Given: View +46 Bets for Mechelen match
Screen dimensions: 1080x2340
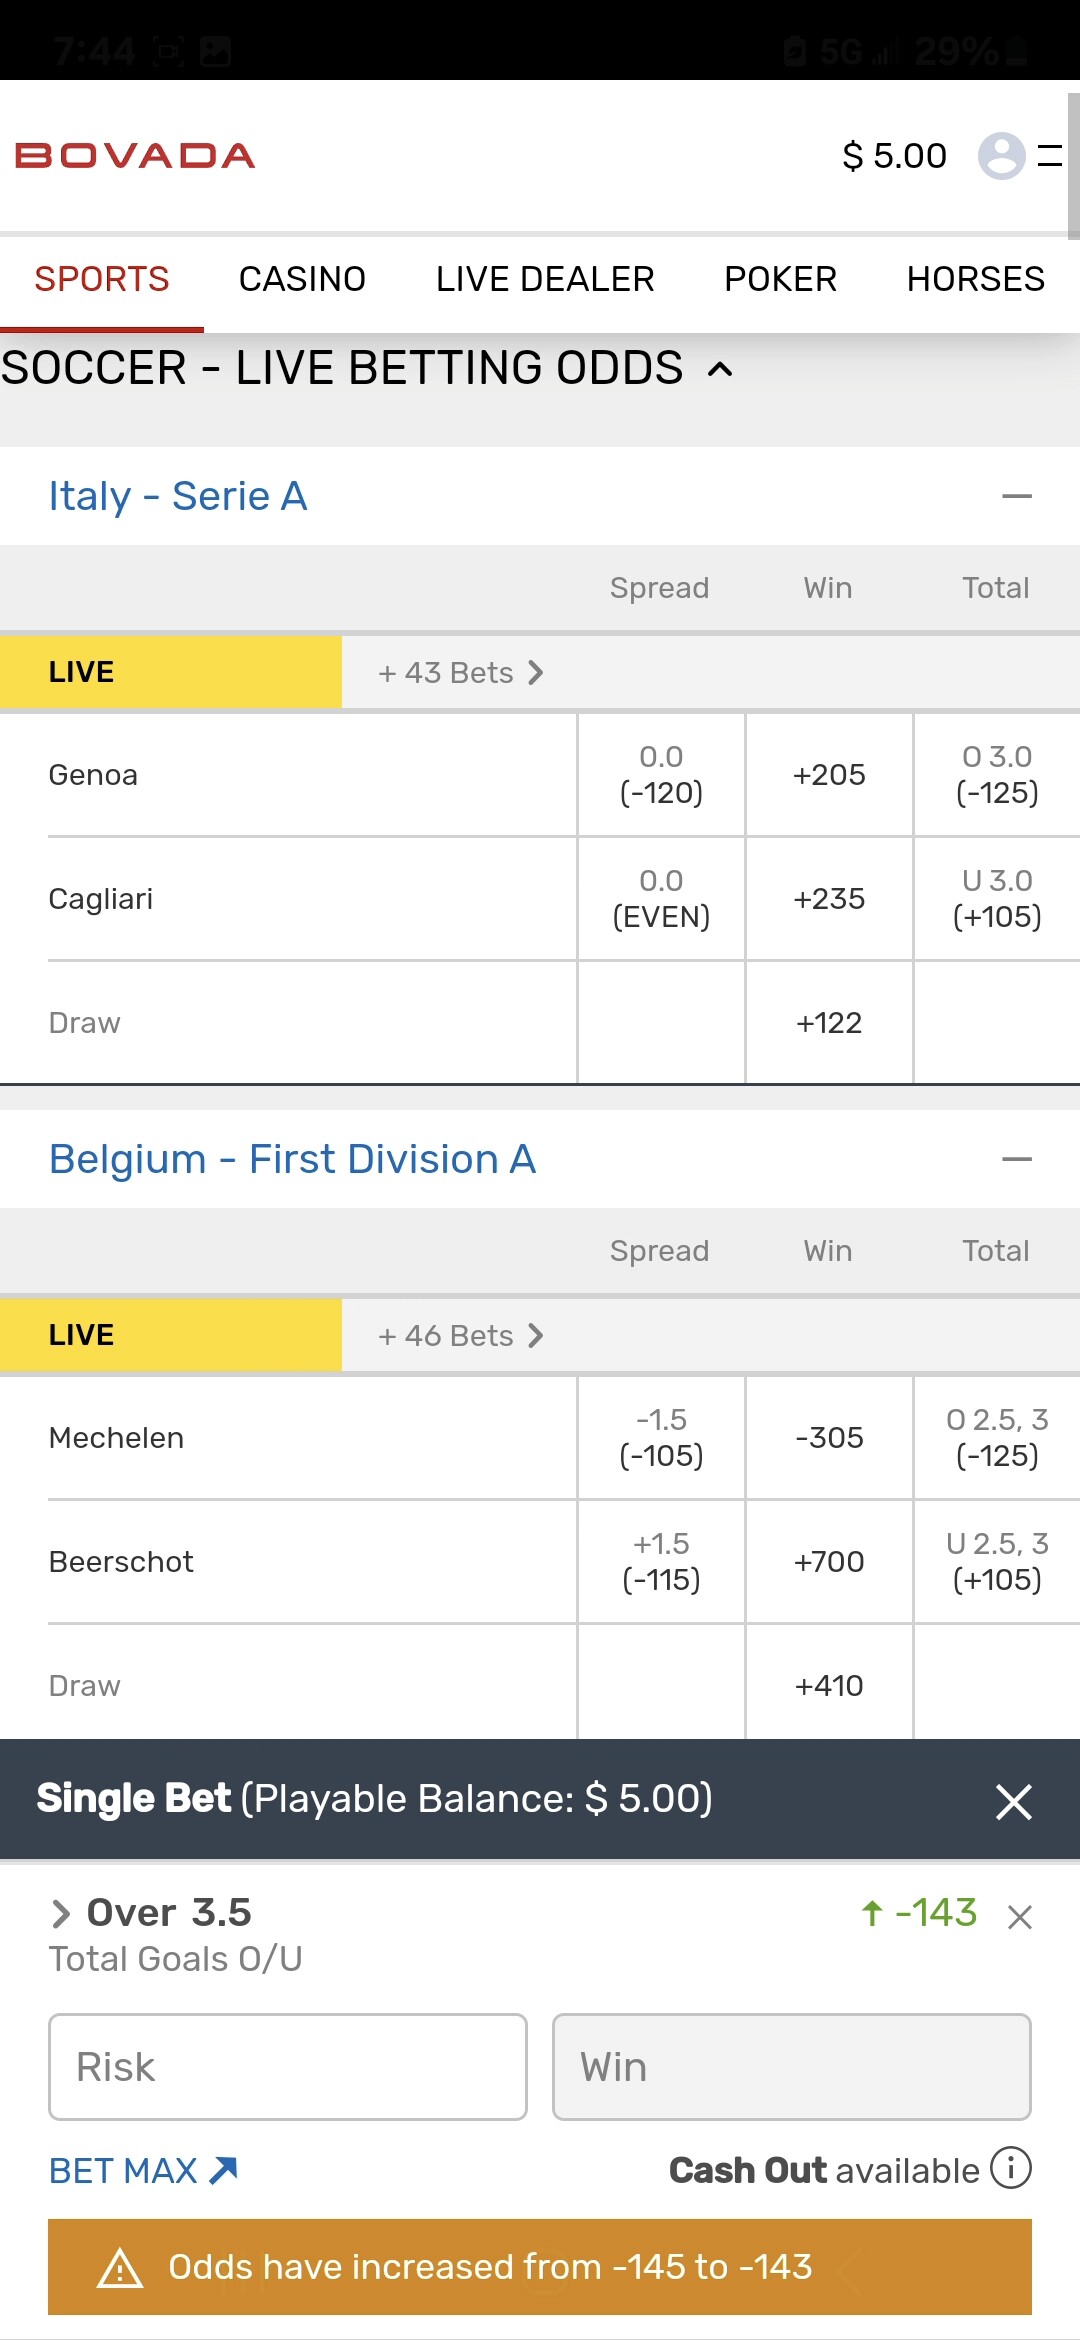Looking at the screenshot, I should pos(460,1336).
